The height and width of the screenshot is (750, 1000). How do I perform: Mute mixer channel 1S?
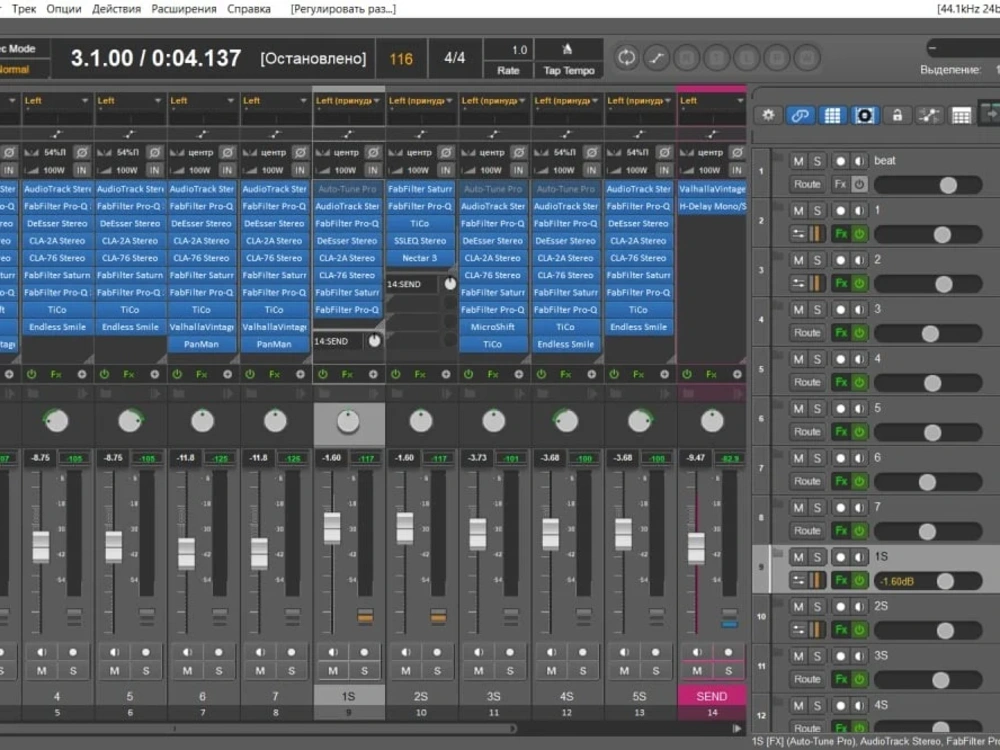pos(333,671)
